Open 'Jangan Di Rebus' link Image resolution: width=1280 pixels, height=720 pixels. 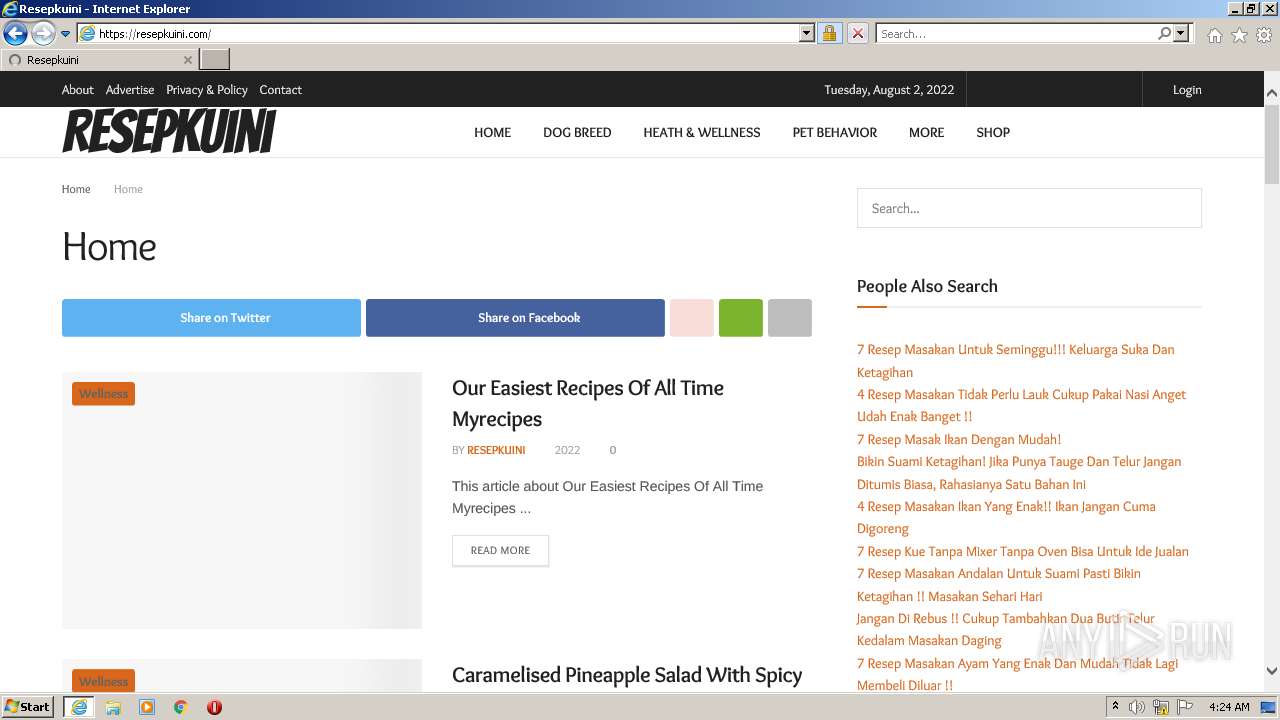click(1006, 629)
